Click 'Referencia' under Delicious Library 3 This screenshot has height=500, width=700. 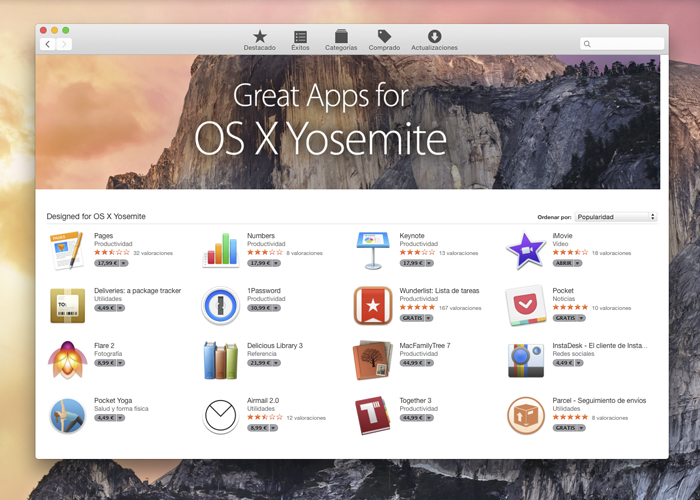[262, 354]
